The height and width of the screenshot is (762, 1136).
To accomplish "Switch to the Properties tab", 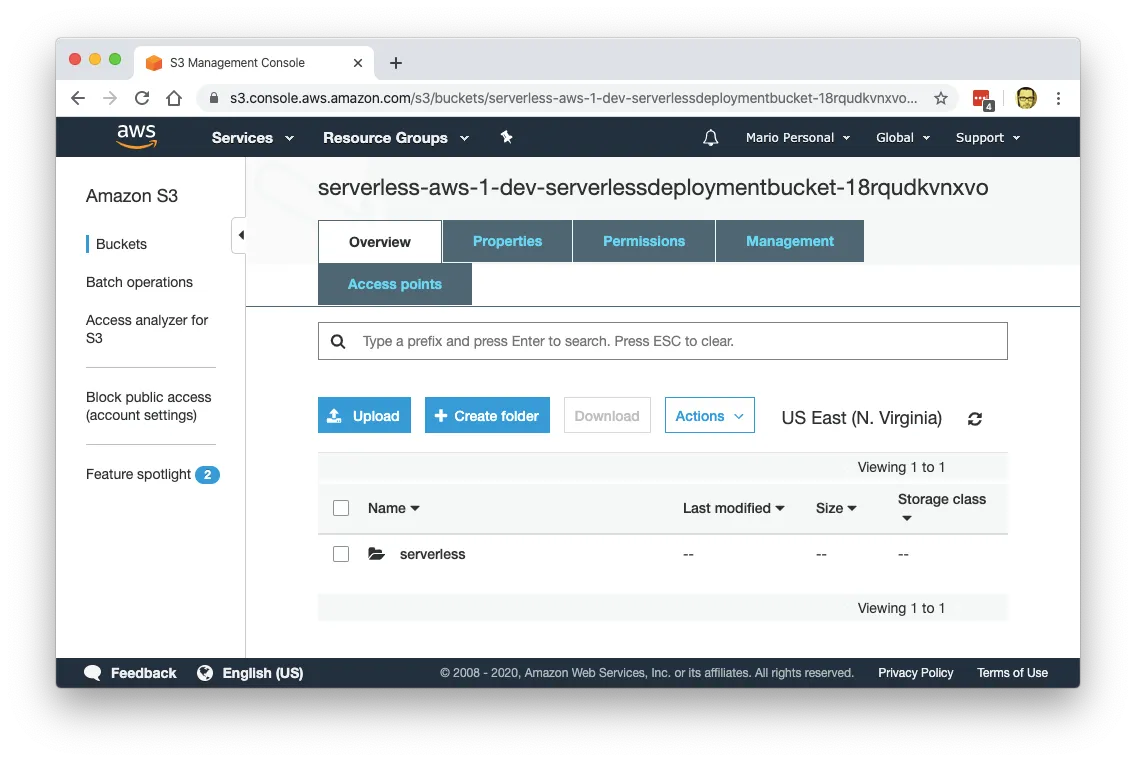I will (x=507, y=241).
